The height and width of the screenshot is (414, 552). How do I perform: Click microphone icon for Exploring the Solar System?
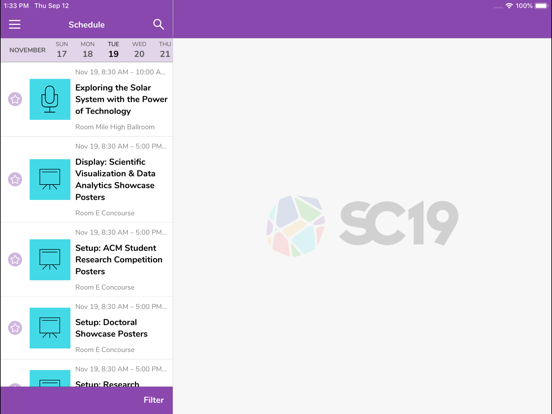[x=50, y=99]
